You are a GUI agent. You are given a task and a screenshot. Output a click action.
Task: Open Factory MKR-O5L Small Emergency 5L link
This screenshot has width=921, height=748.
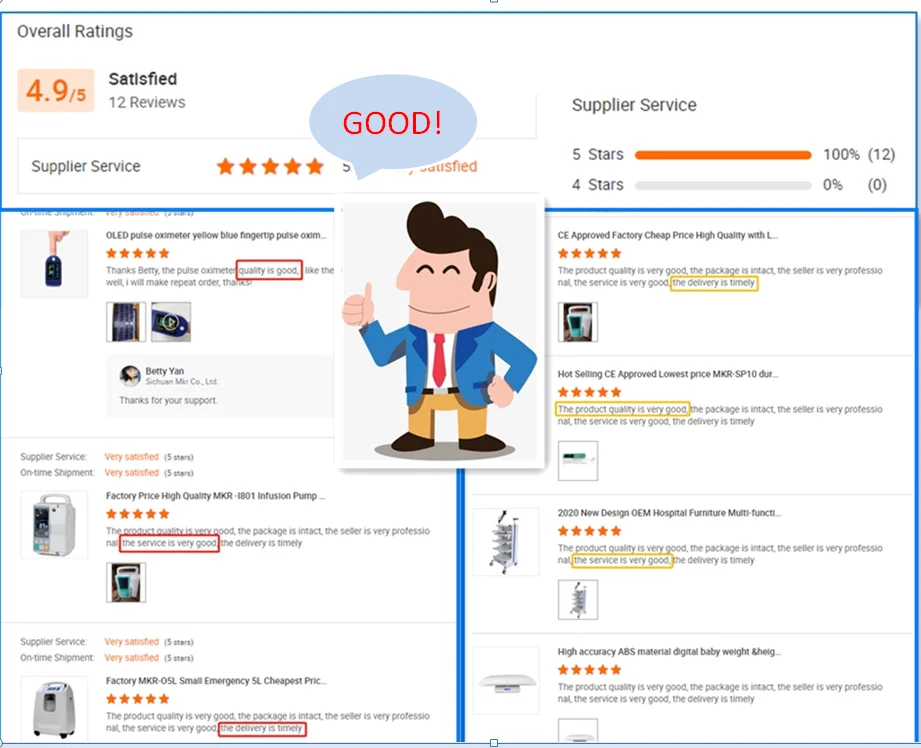pyautogui.click(x=216, y=680)
